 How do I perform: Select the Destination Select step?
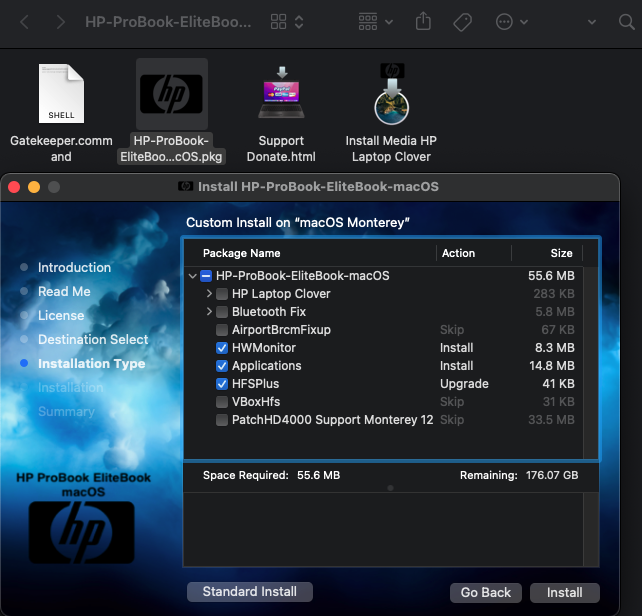(93, 340)
